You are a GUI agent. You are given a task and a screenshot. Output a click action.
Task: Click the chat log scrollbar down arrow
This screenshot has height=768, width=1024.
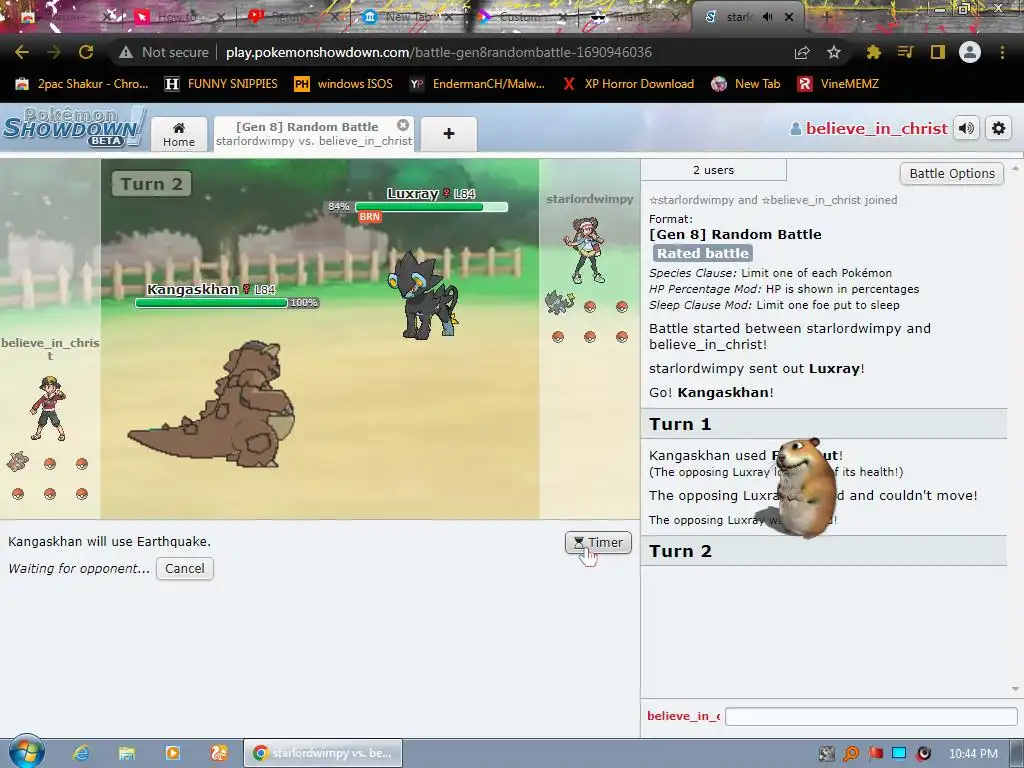pos(1016,689)
